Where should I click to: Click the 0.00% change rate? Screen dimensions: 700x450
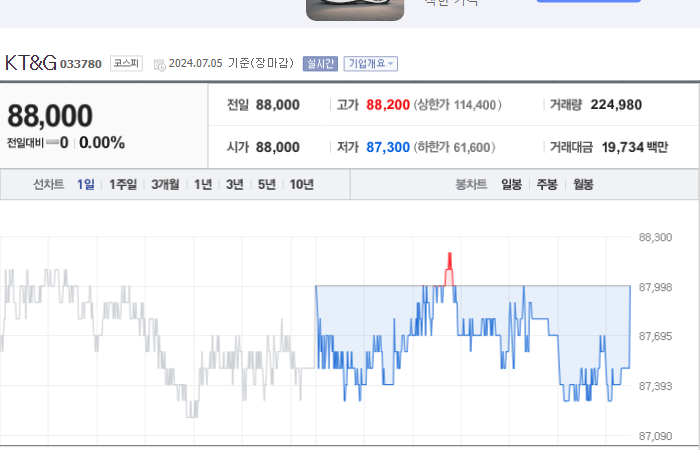pos(102,143)
